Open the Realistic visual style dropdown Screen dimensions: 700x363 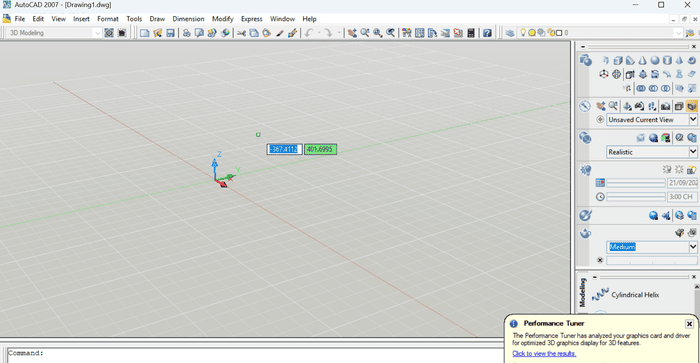click(x=692, y=152)
